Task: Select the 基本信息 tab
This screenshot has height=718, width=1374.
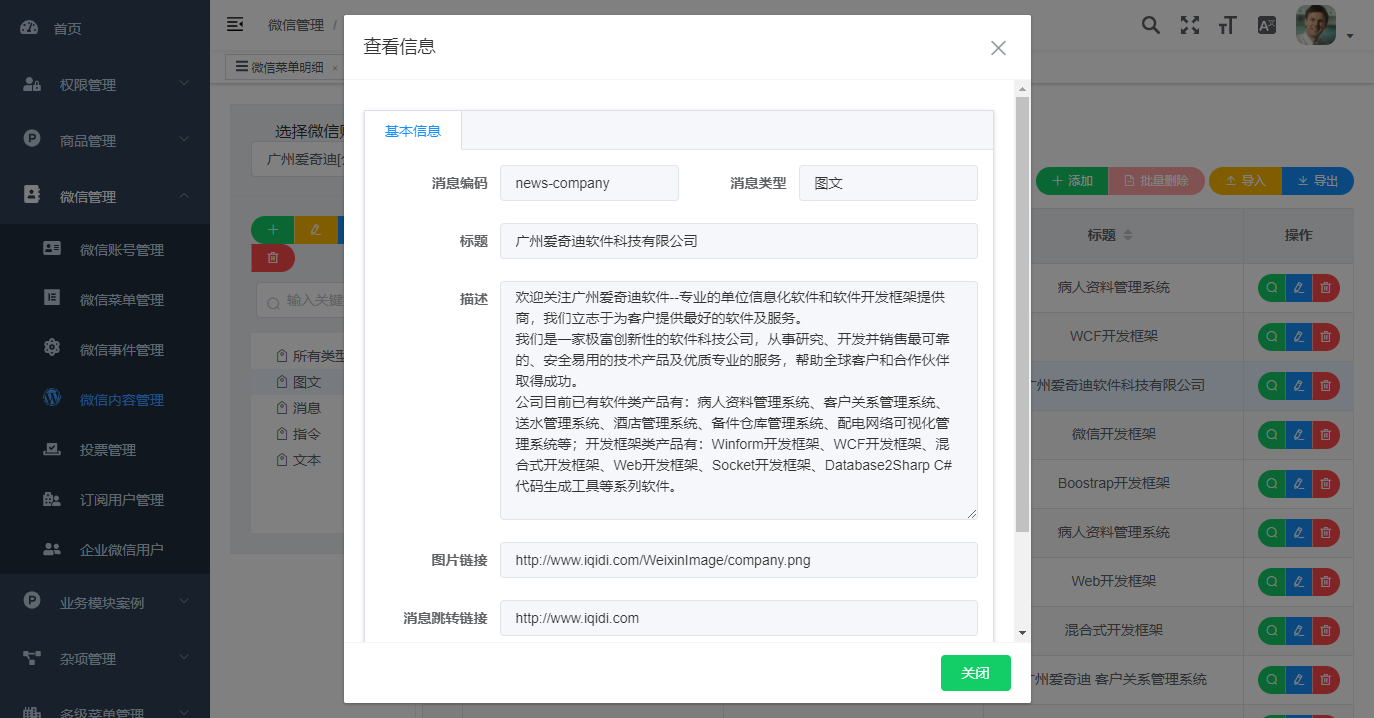Action: [413, 131]
